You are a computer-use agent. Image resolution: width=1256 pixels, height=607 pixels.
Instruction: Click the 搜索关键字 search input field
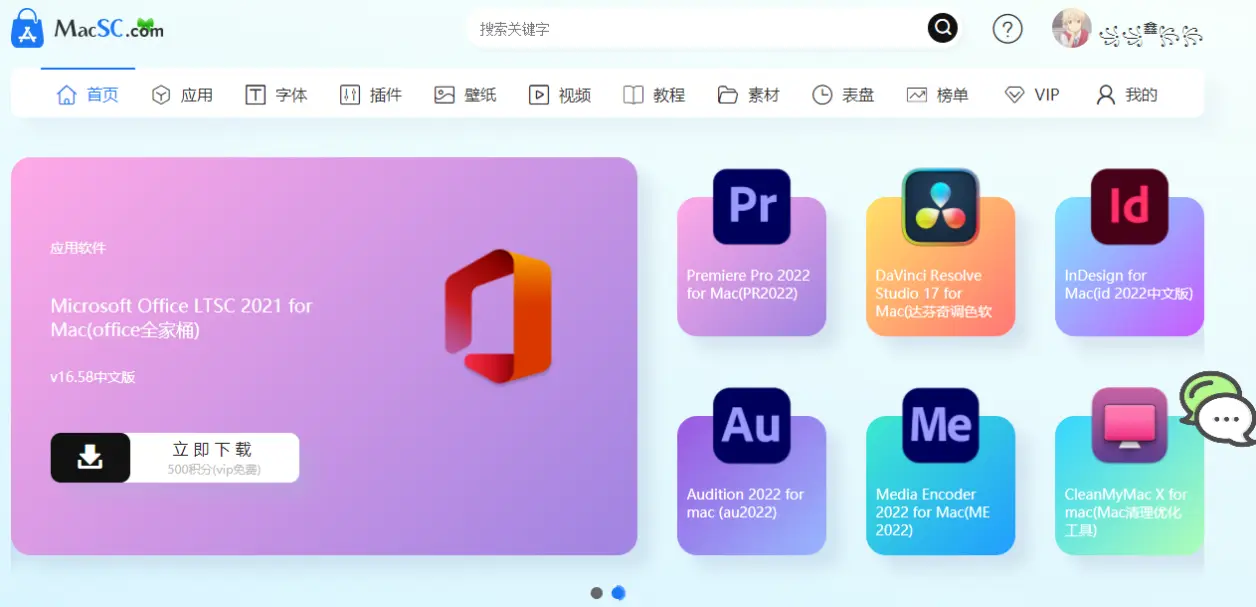695,29
